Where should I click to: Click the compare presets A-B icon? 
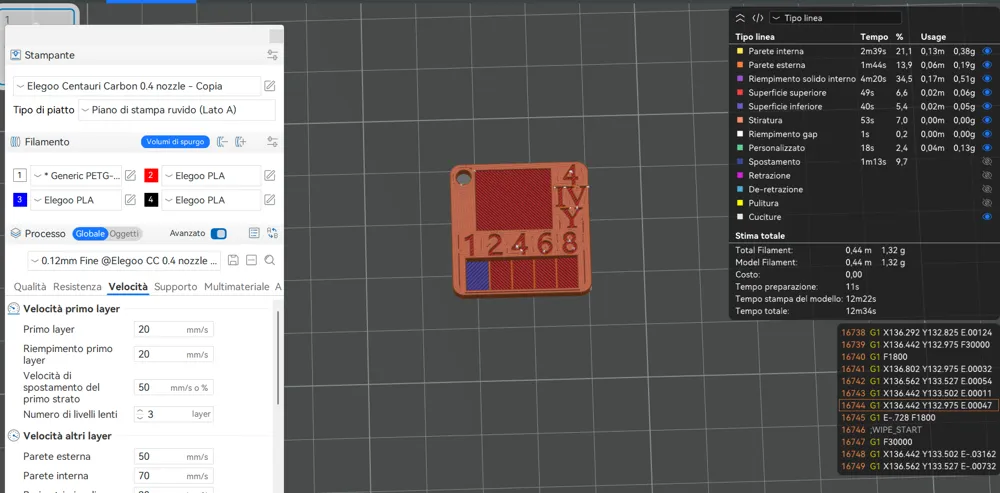(x=272, y=233)
